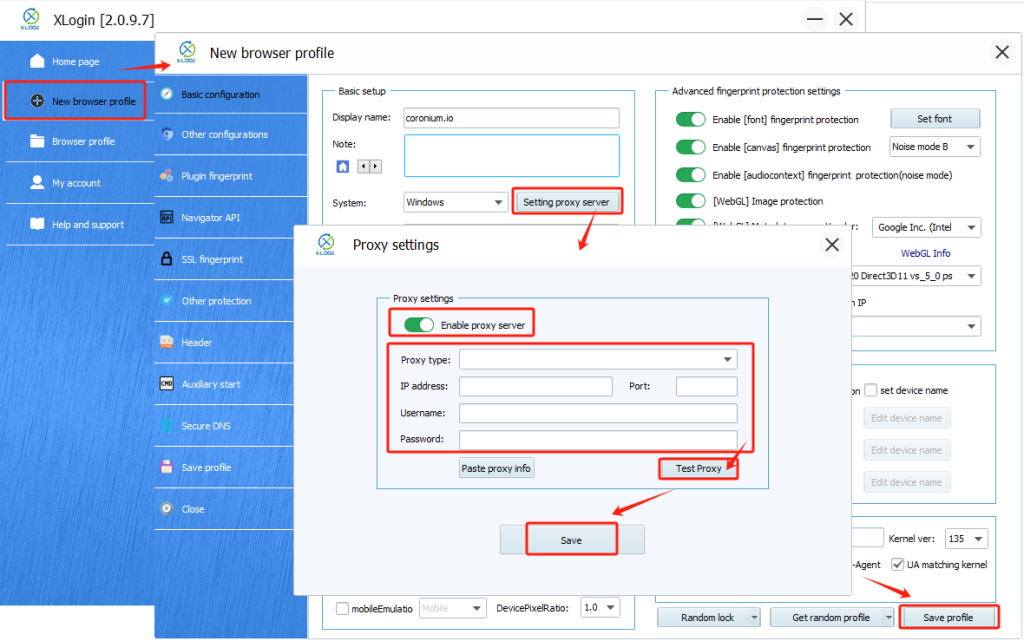Close the New browser profile window

tap(1002, 52)
